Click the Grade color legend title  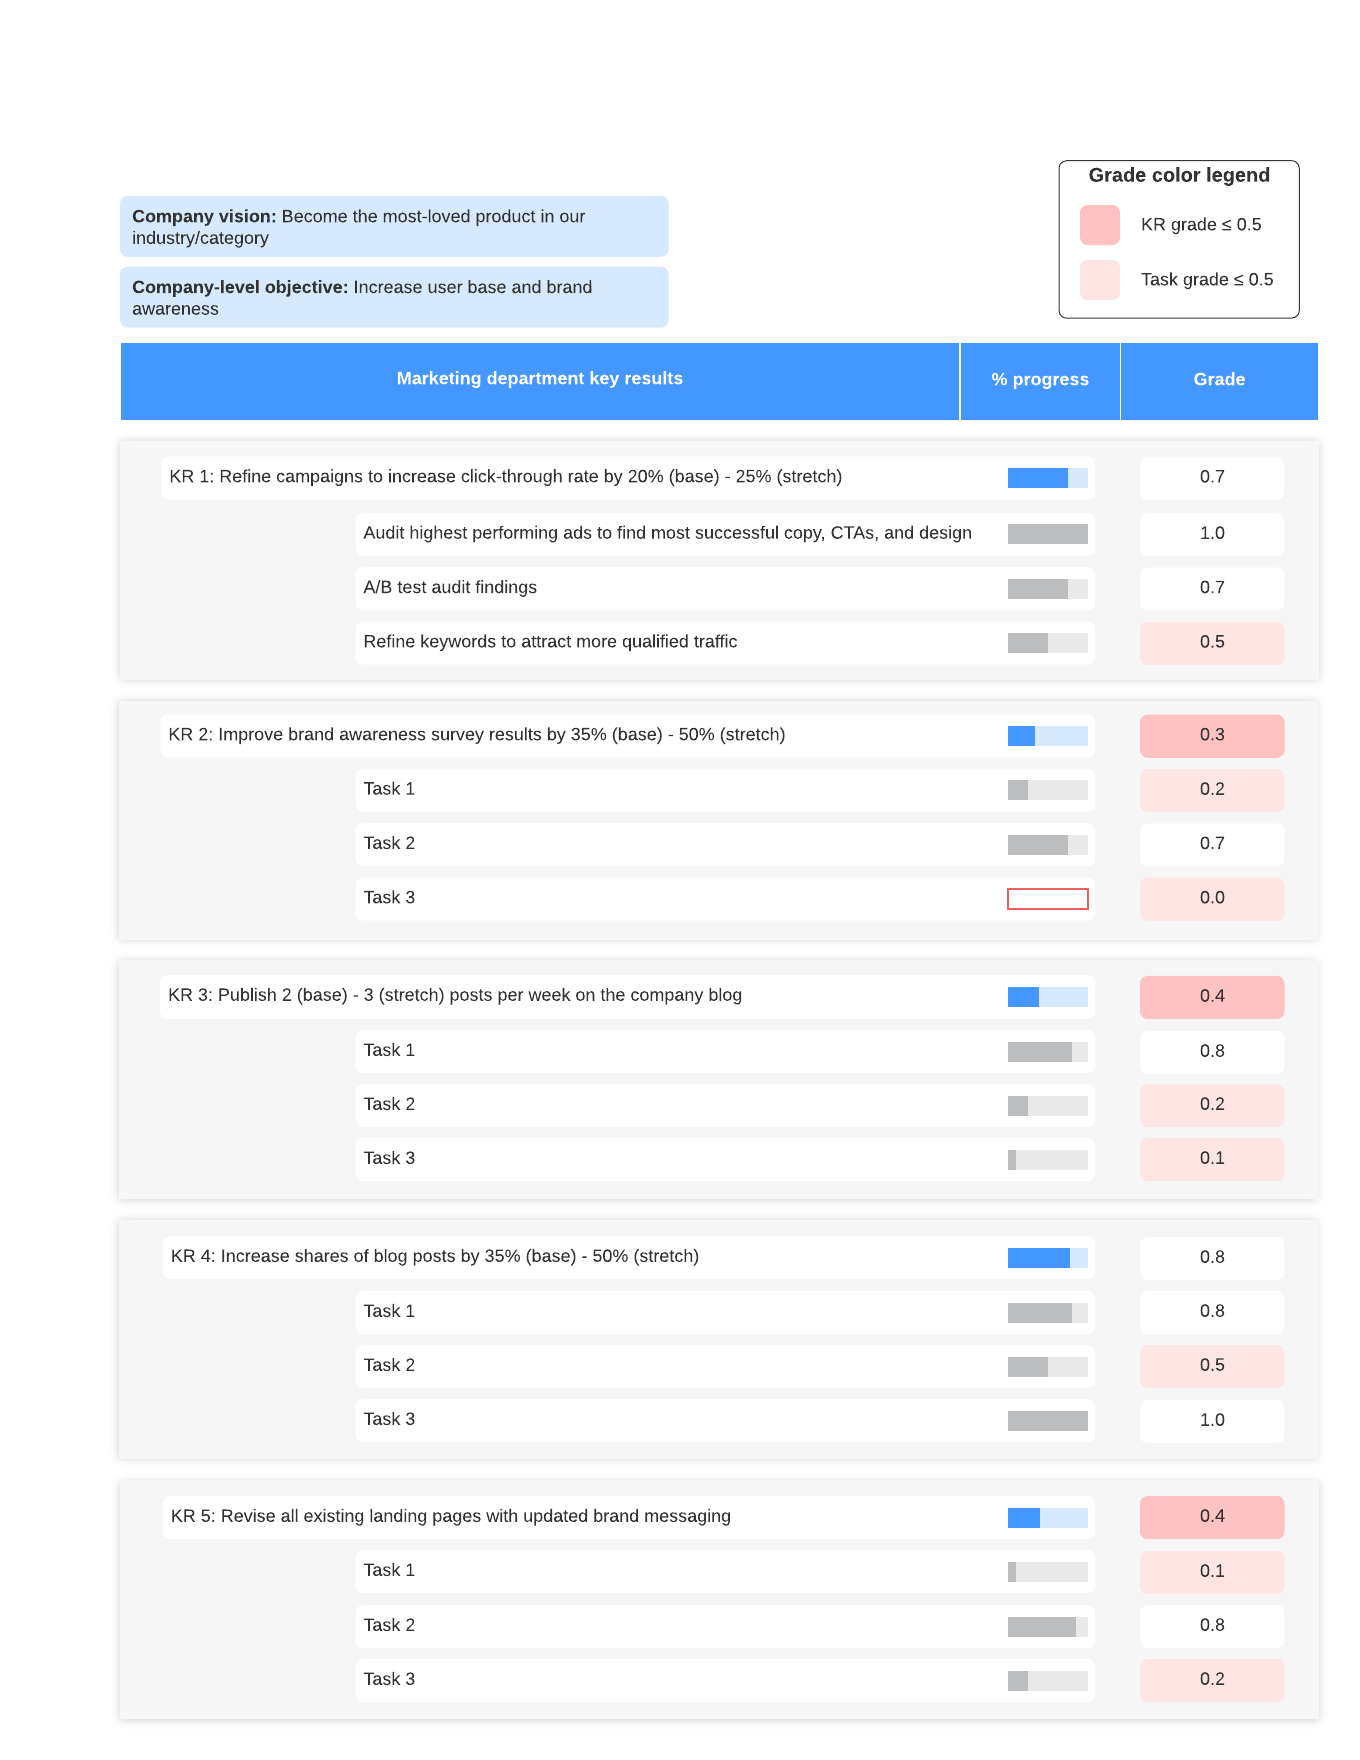tap(1179, 176)
